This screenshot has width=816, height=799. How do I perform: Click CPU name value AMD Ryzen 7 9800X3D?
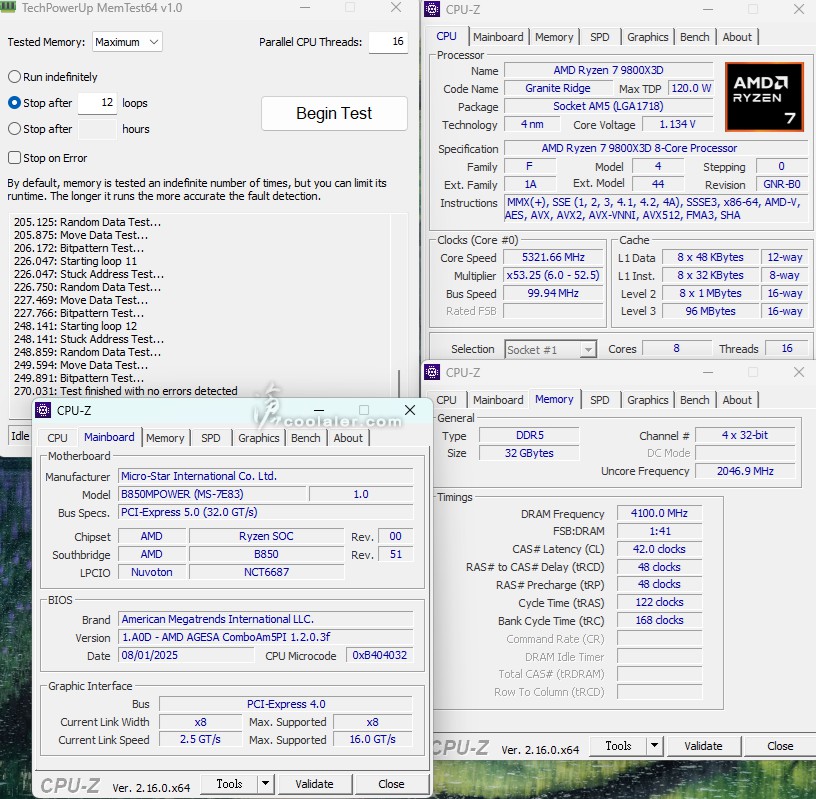(x=608, y=70)
